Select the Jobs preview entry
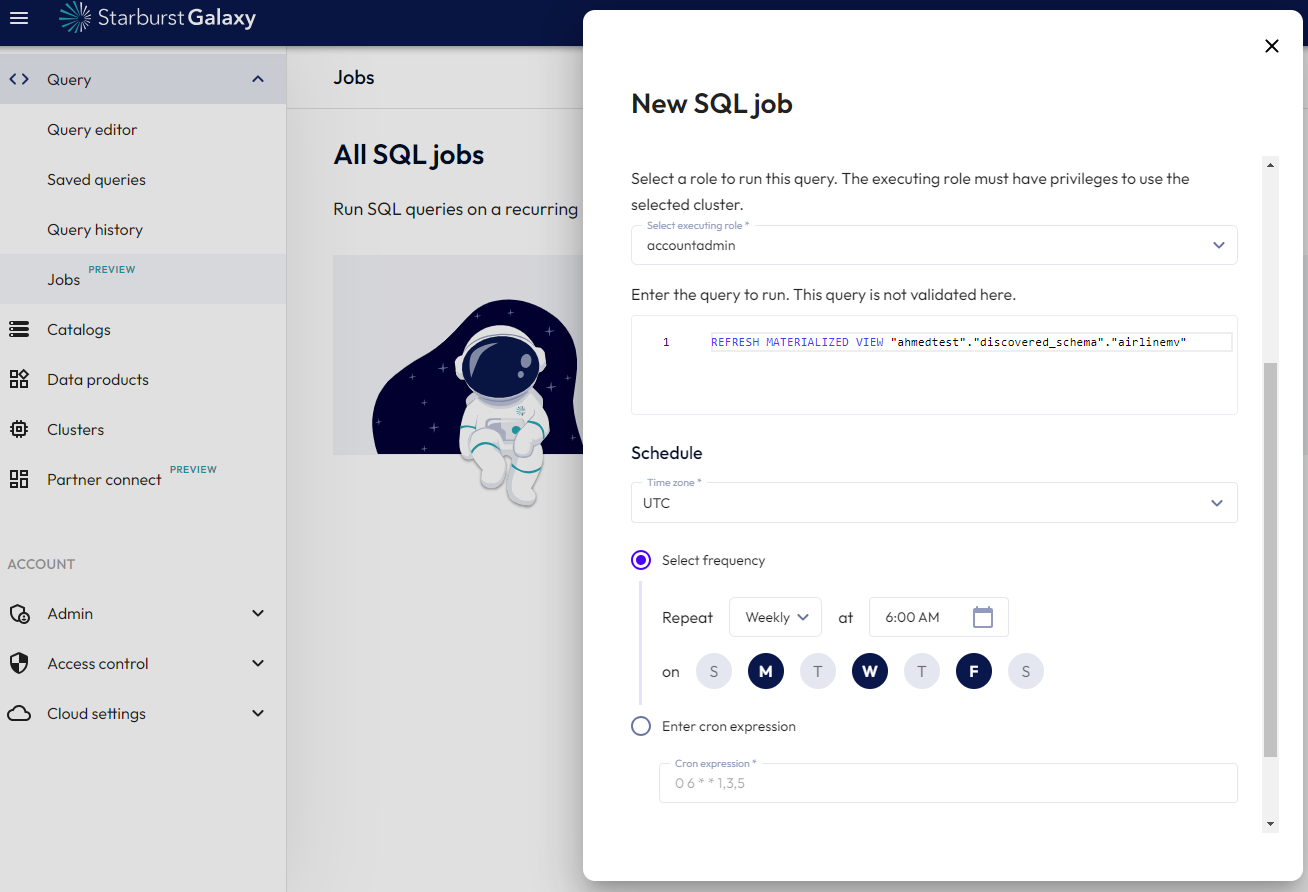This screenshot has height=892, width=1308. tap(63, 279)
